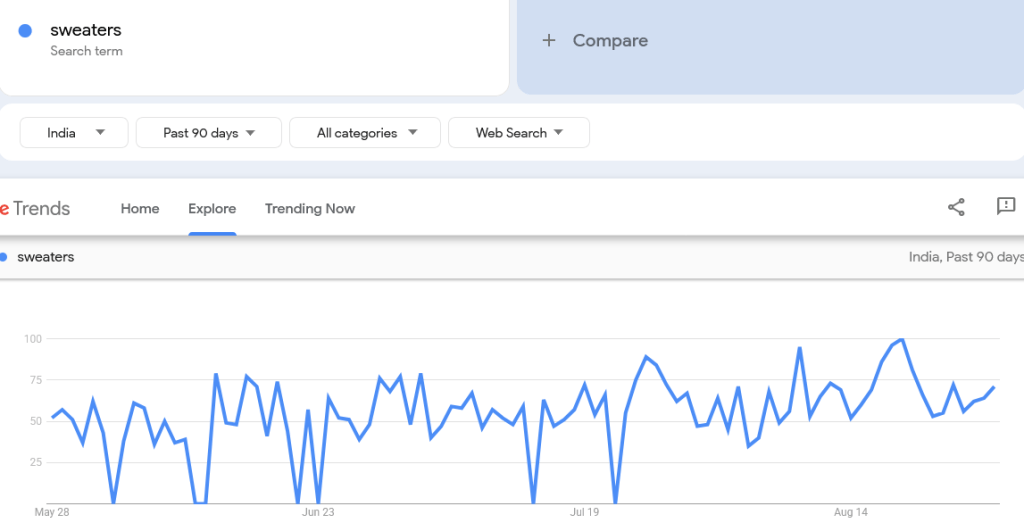
Task: Open the send feedback icon
Action: tap(1005, 206)
